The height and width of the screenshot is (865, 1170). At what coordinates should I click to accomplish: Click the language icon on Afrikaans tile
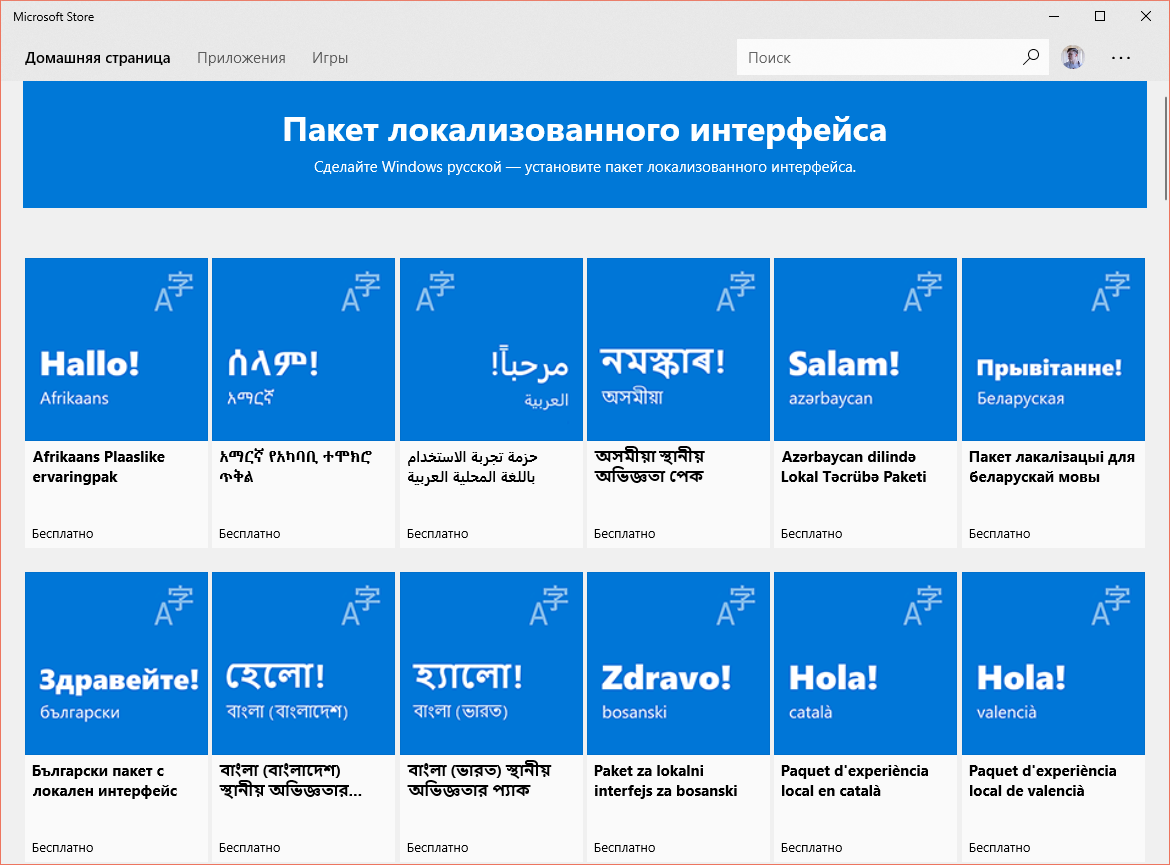(173, 292)
